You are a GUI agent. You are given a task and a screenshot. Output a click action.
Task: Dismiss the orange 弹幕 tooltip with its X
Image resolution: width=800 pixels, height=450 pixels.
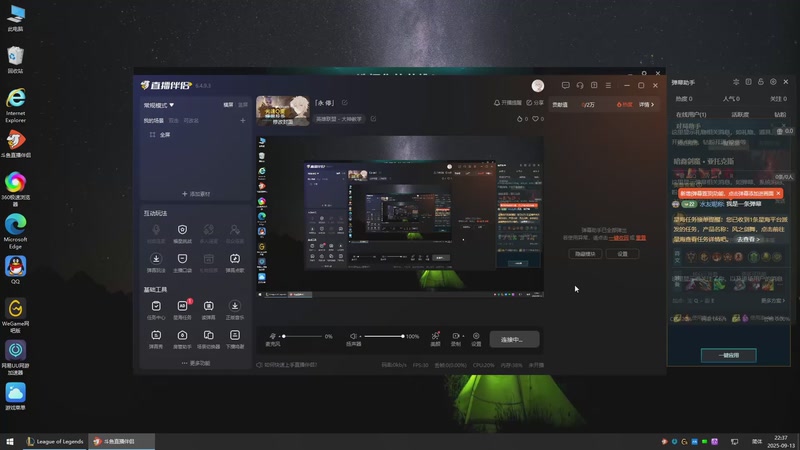coord(779,193)
